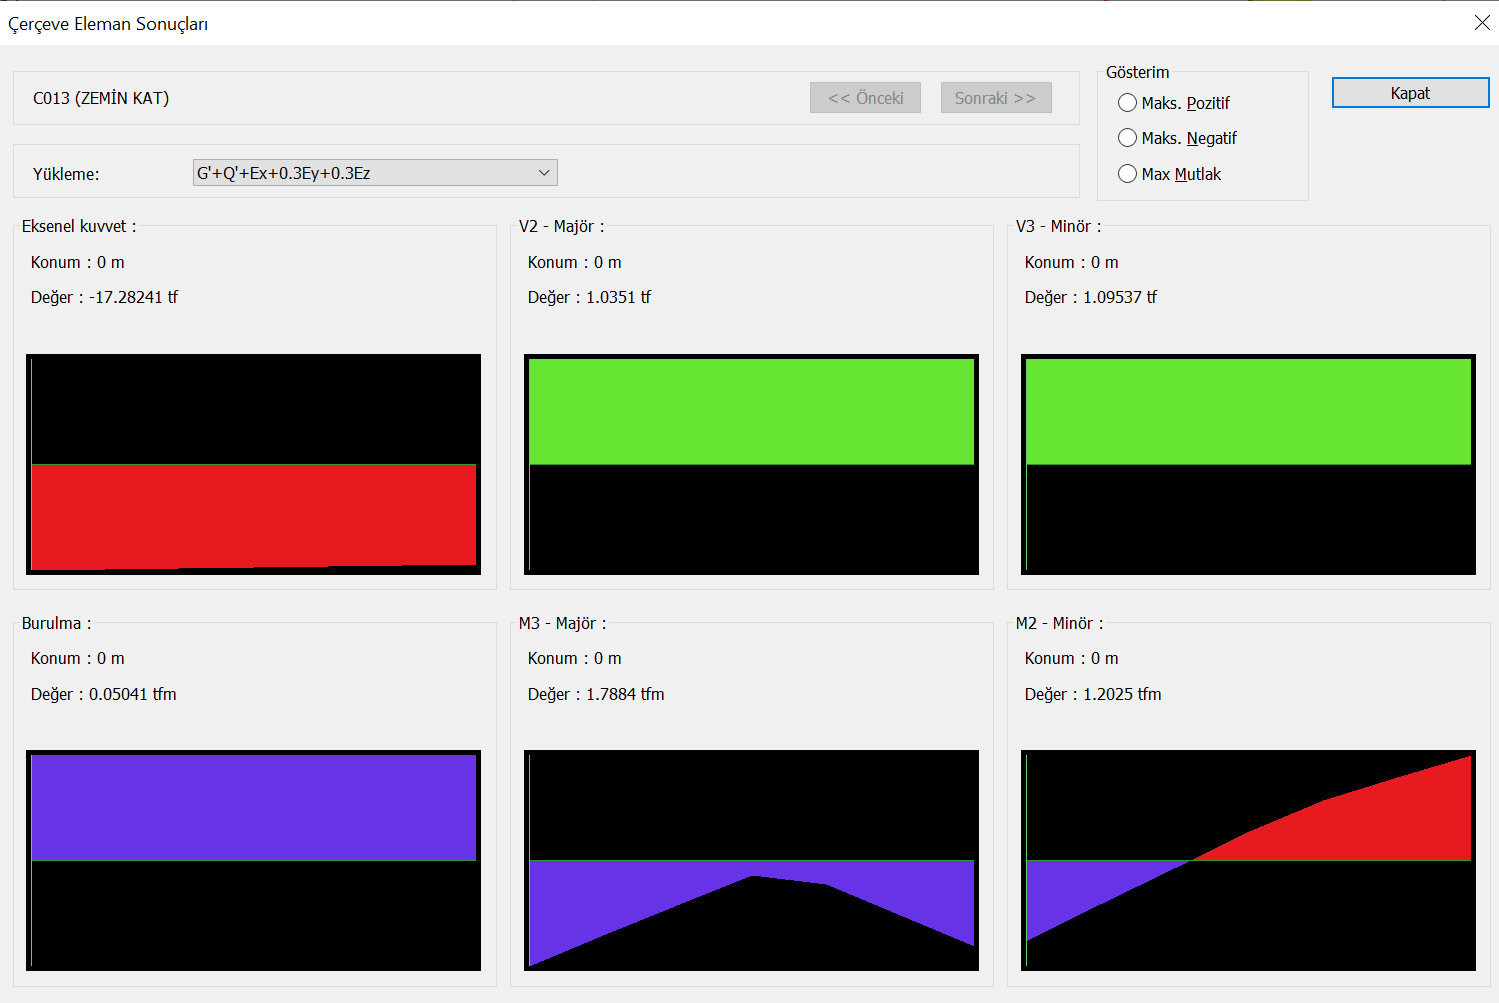Click the Eksenel kuvvet red diagram

point(253,515)
